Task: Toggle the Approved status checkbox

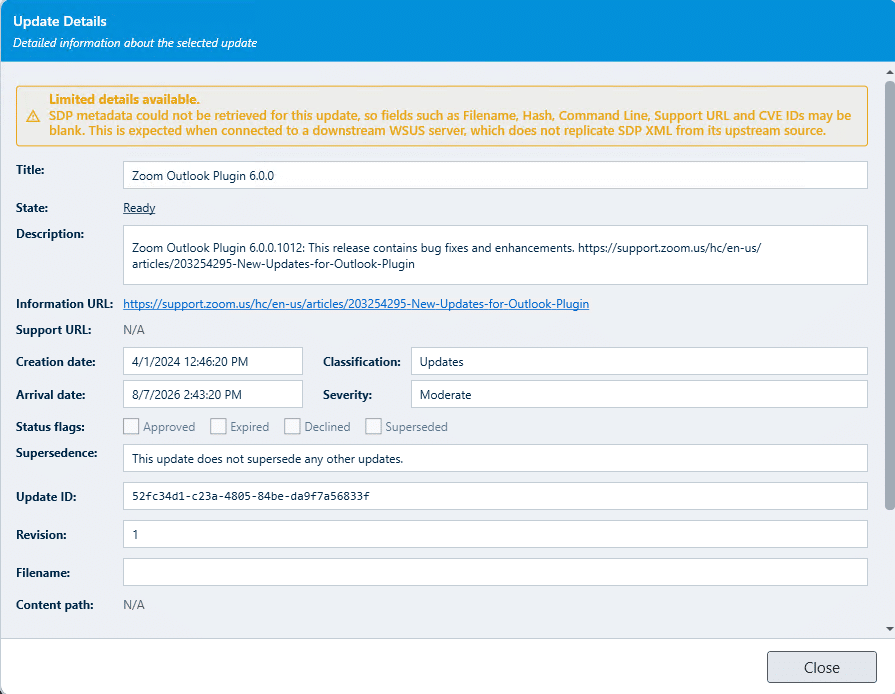Action: coord(131,426)
